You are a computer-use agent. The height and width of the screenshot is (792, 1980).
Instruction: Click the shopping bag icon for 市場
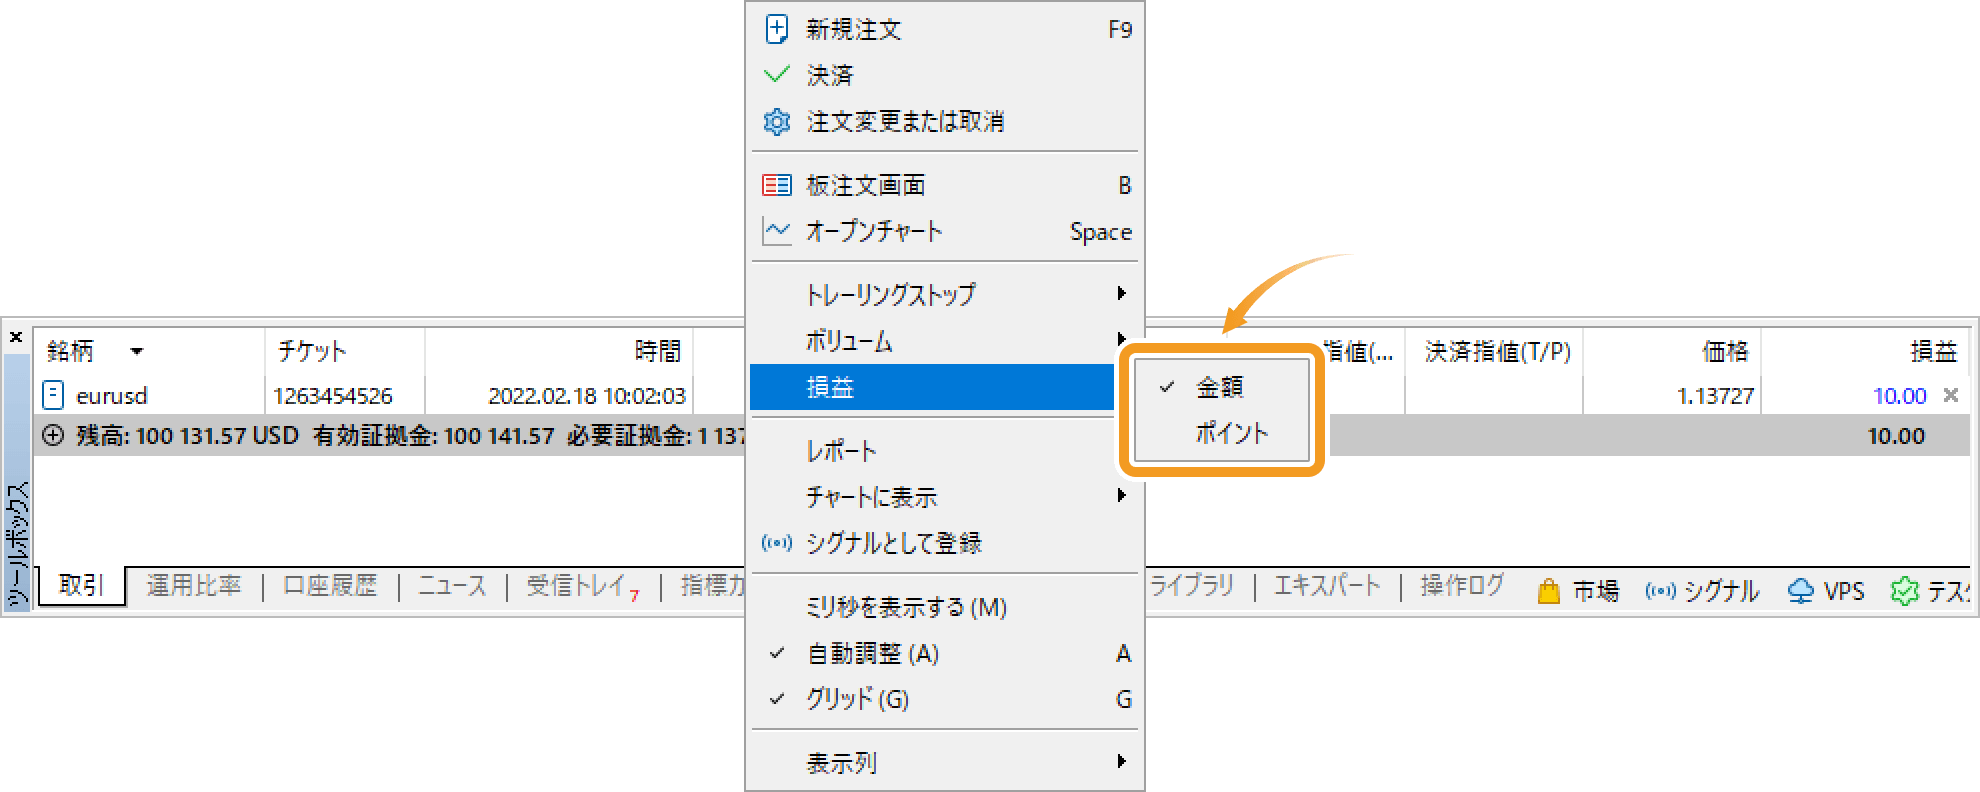click(x=1549, y=591)
